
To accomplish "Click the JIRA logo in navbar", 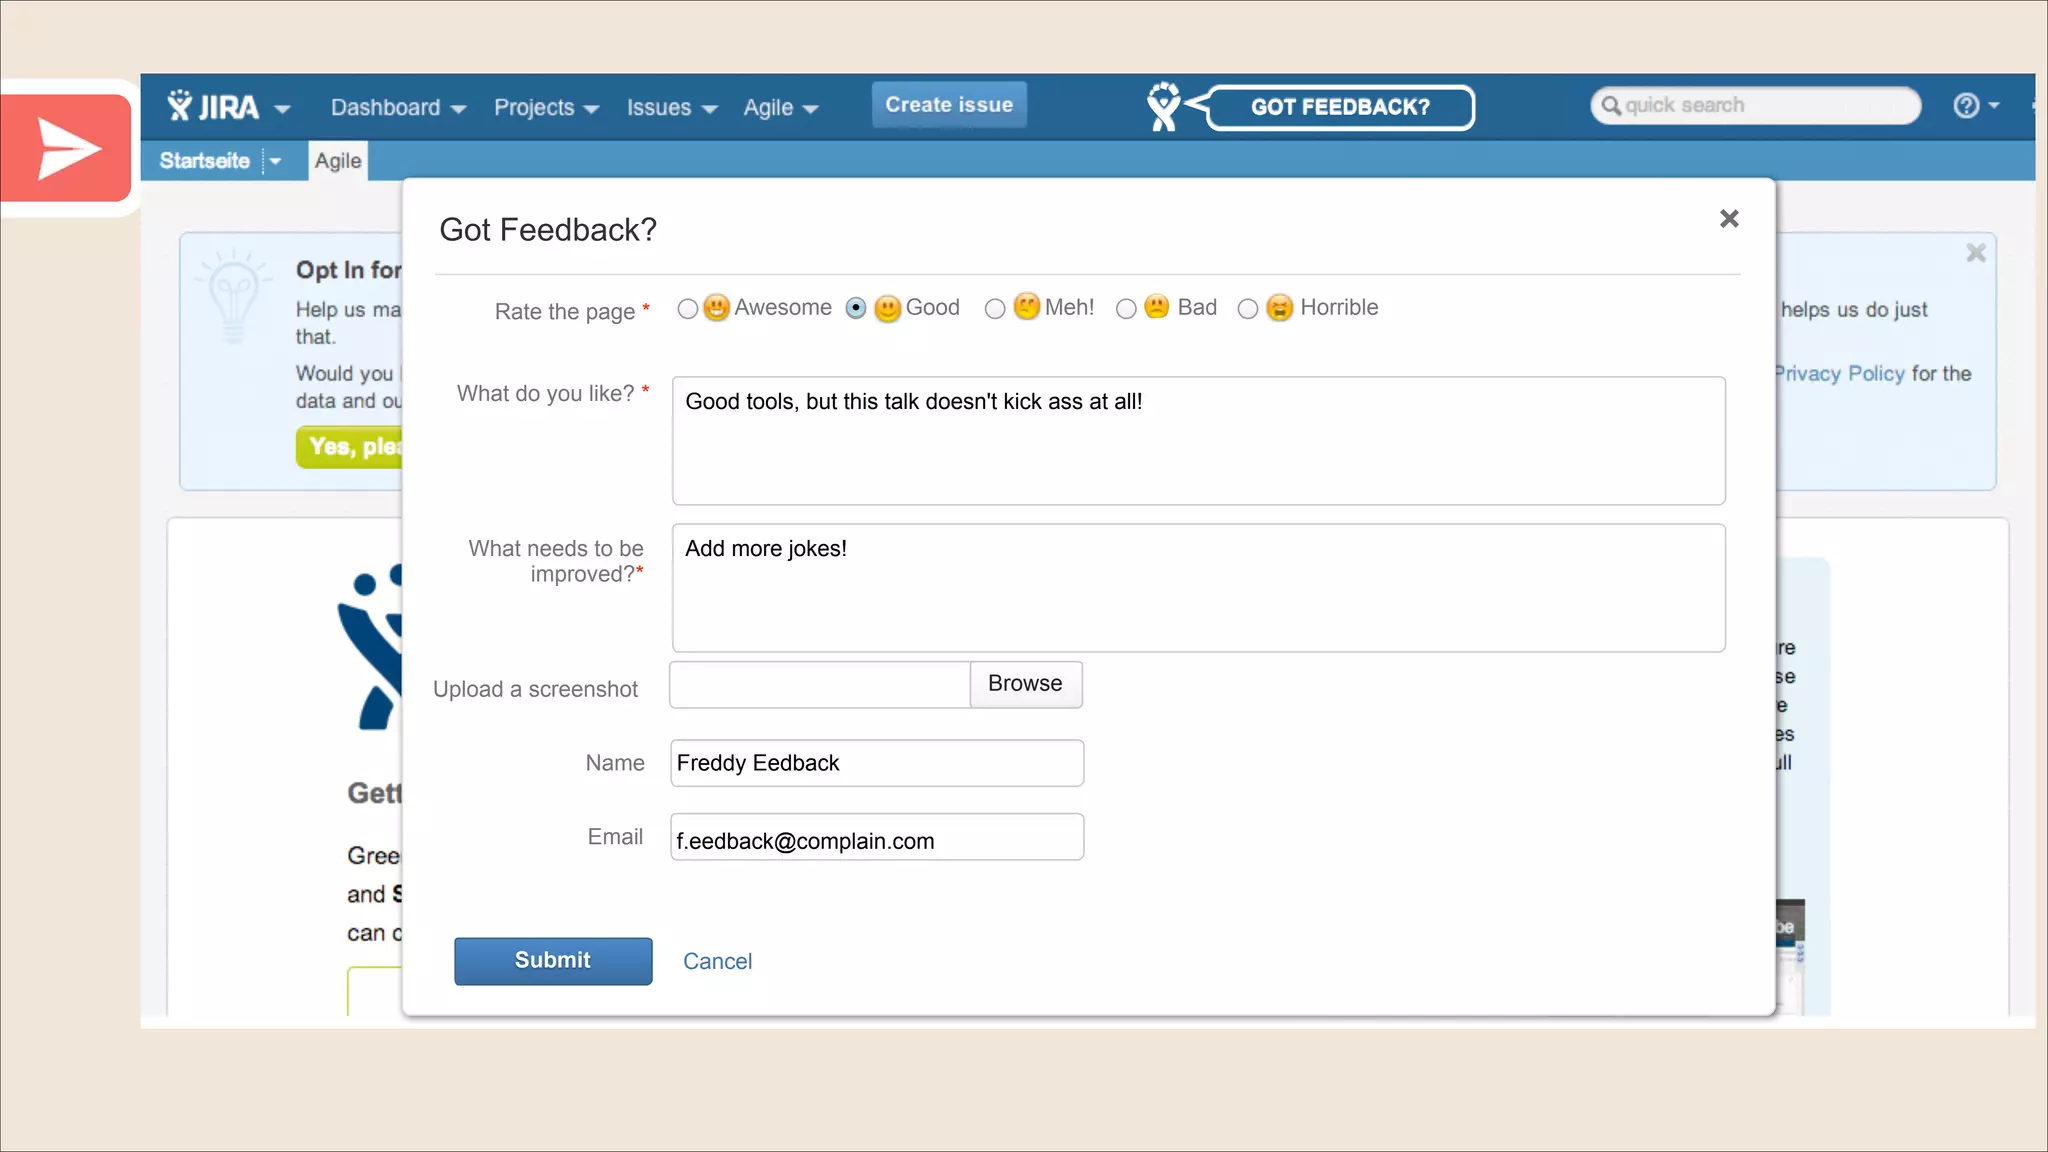I will click(x=213, y=106).
